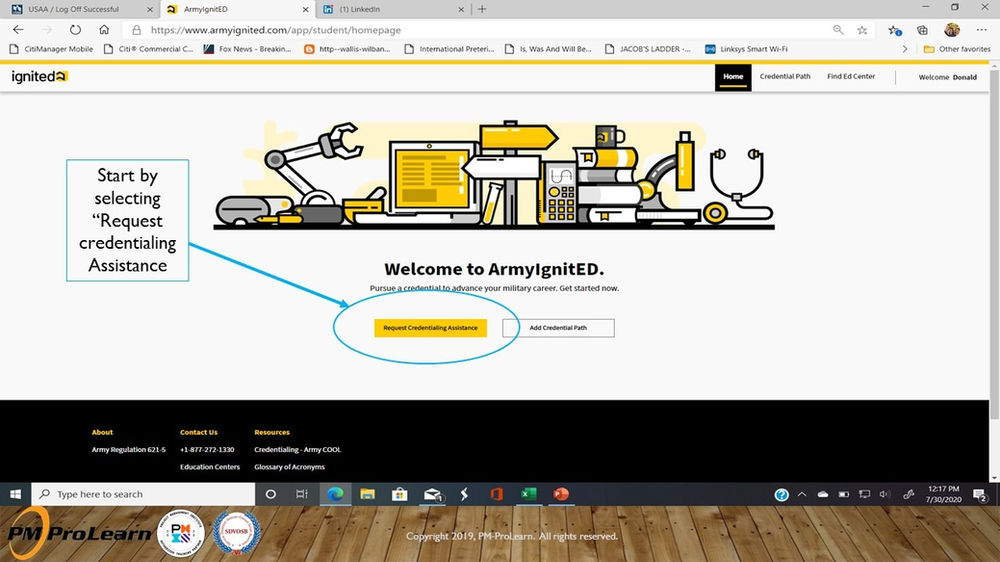This screenshot has width=1000, height=562.
Task: Open Microsoft Edge from taskbar
Action: point(335,494)
